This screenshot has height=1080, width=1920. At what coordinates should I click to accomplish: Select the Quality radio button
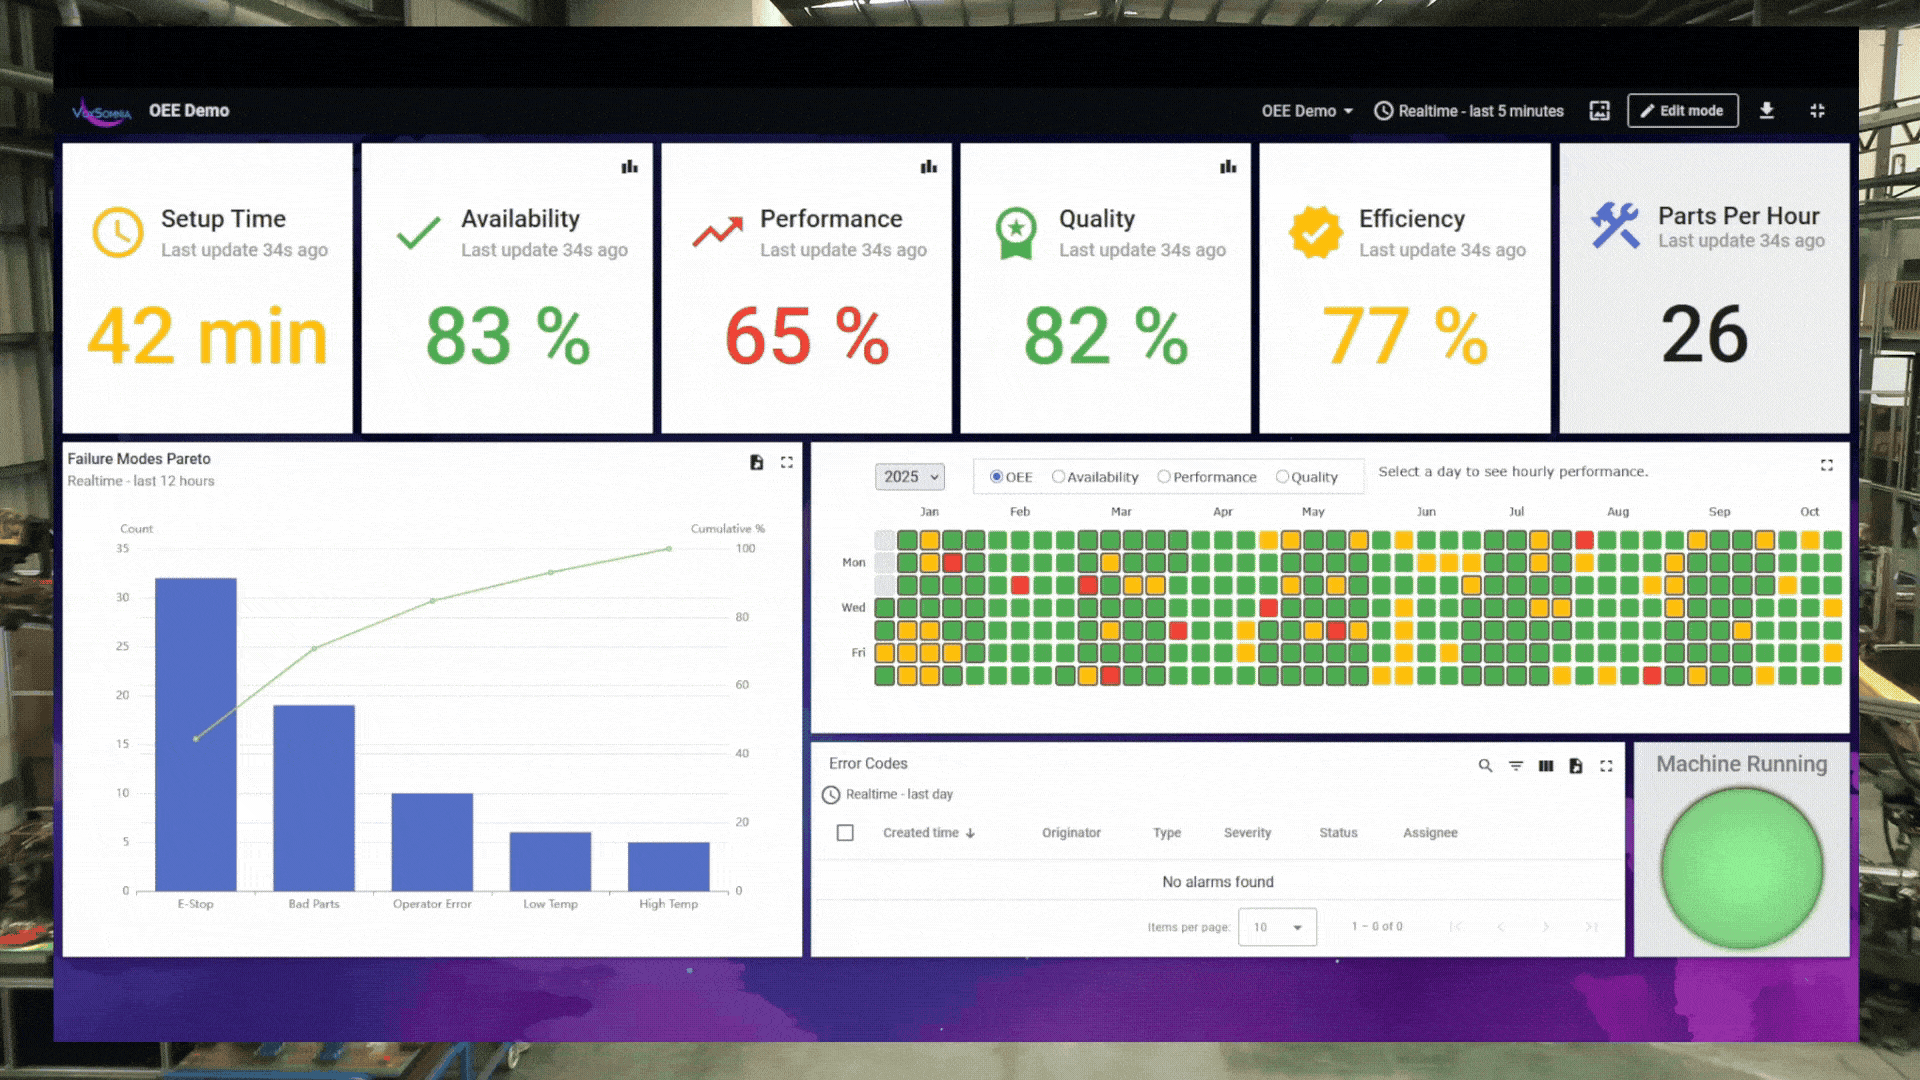tap(1282, 477)
